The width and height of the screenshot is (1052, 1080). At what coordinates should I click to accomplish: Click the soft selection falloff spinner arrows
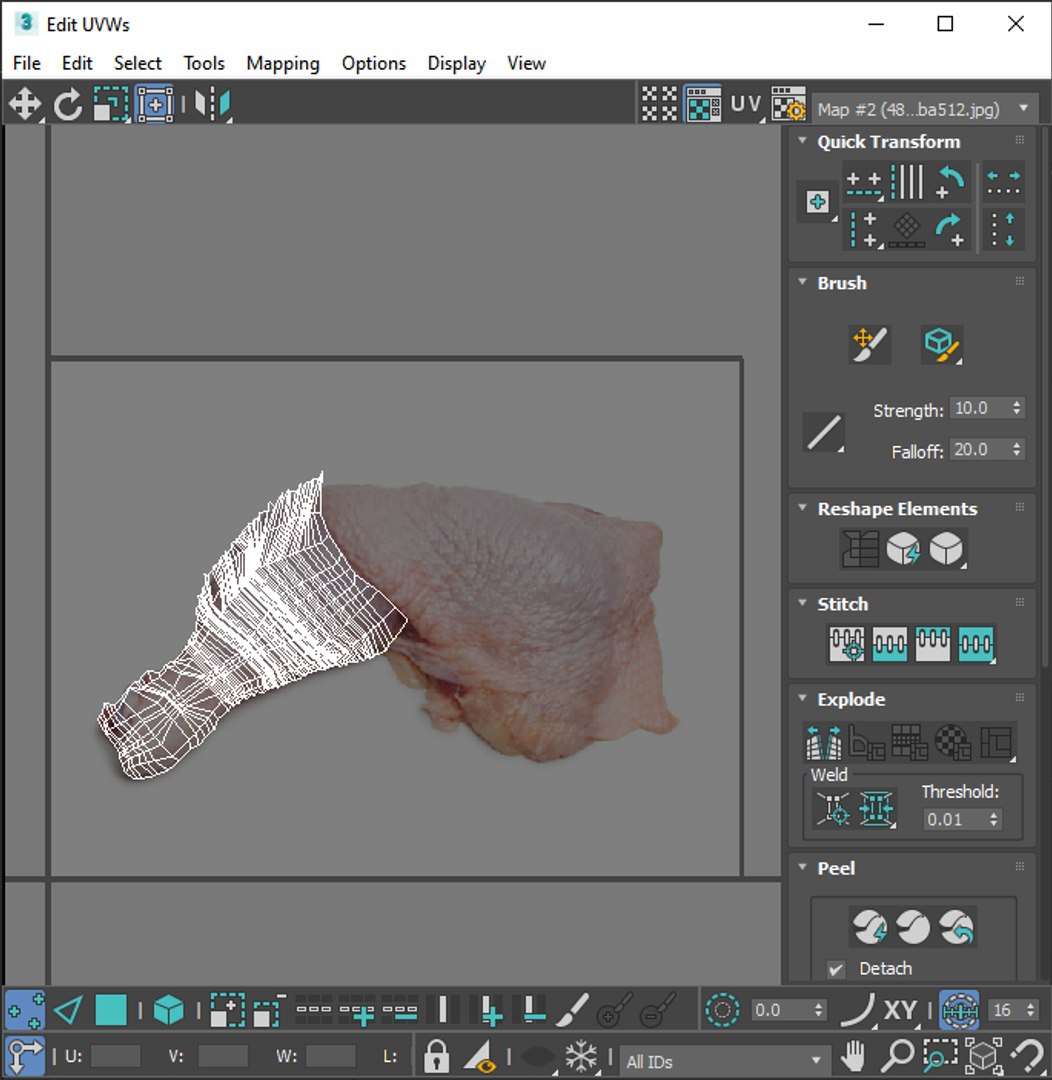818,1010
